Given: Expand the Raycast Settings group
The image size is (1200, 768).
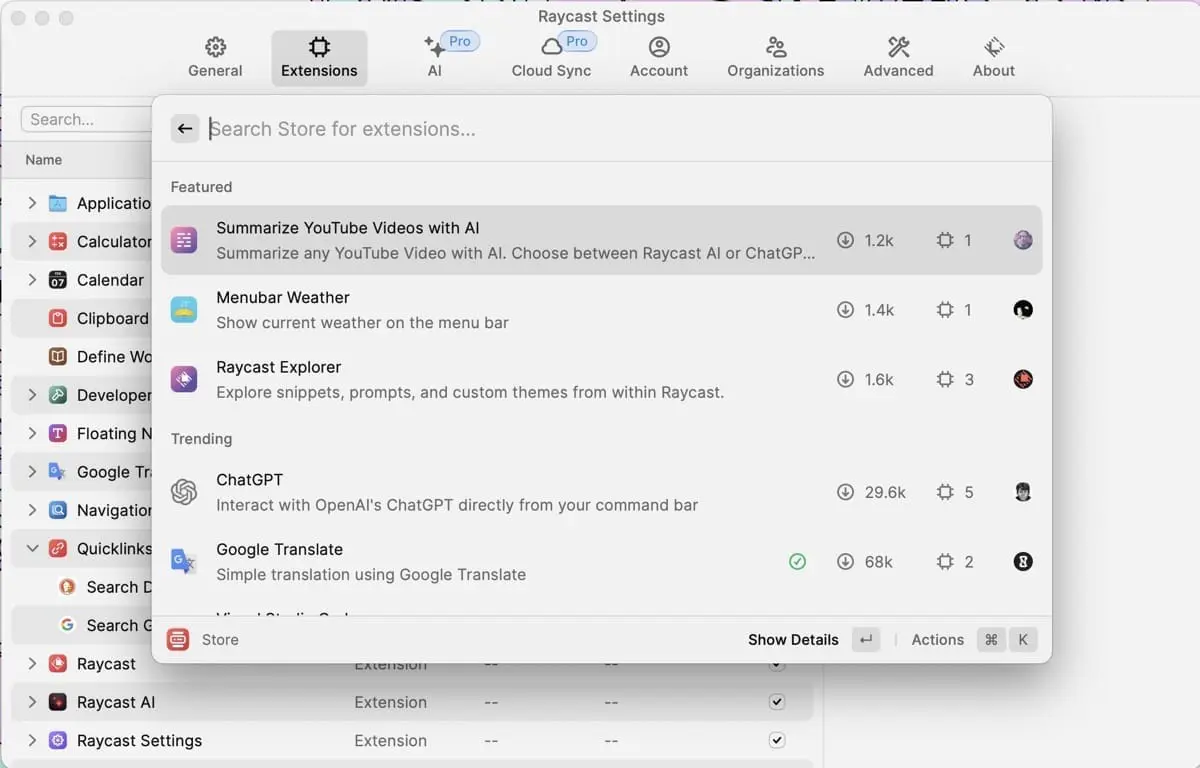Looking at the screenshot, I should (x=32, y=741).
